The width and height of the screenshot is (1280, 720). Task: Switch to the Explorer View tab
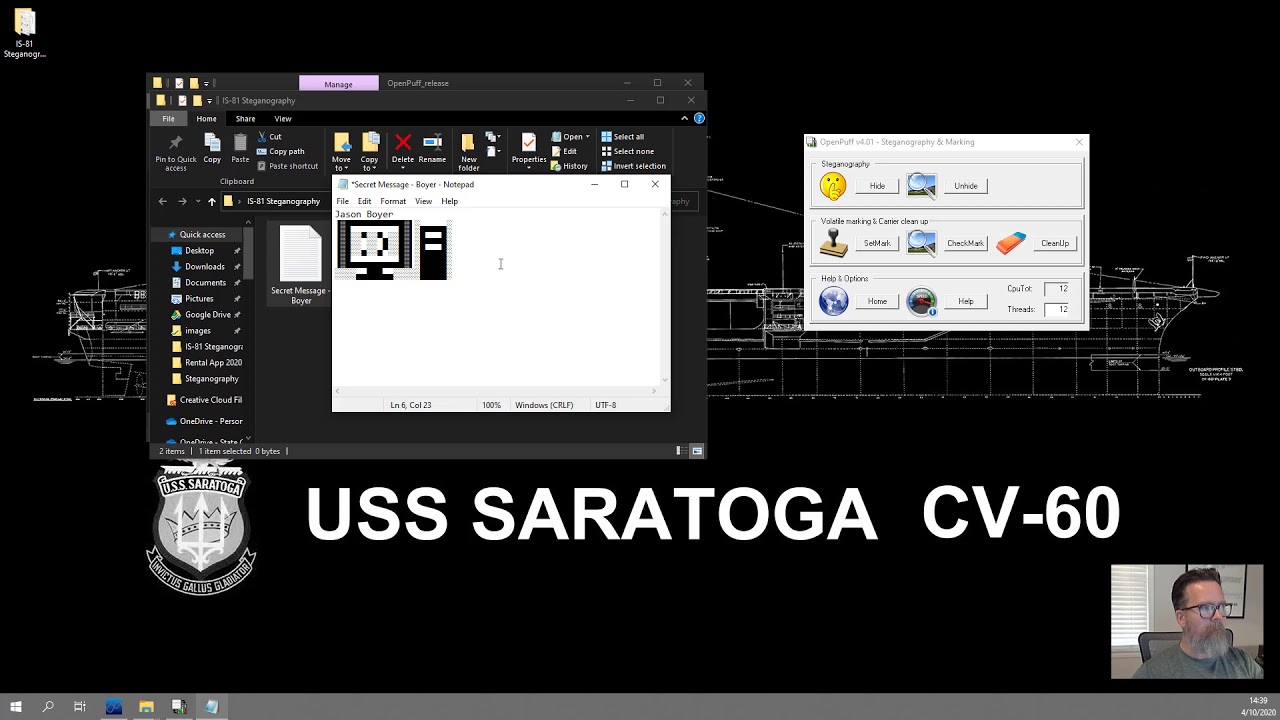click(283, 119)
